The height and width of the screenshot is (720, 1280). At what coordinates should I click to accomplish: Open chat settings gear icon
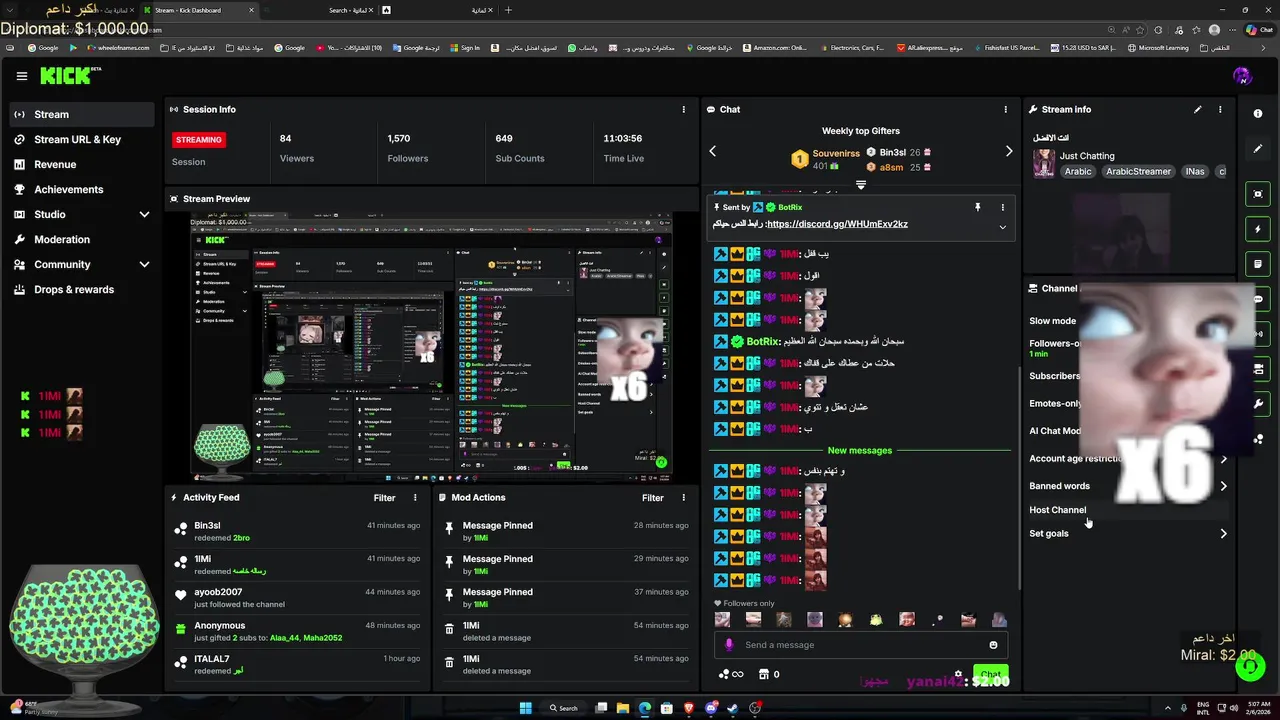[x=958, y=674]
